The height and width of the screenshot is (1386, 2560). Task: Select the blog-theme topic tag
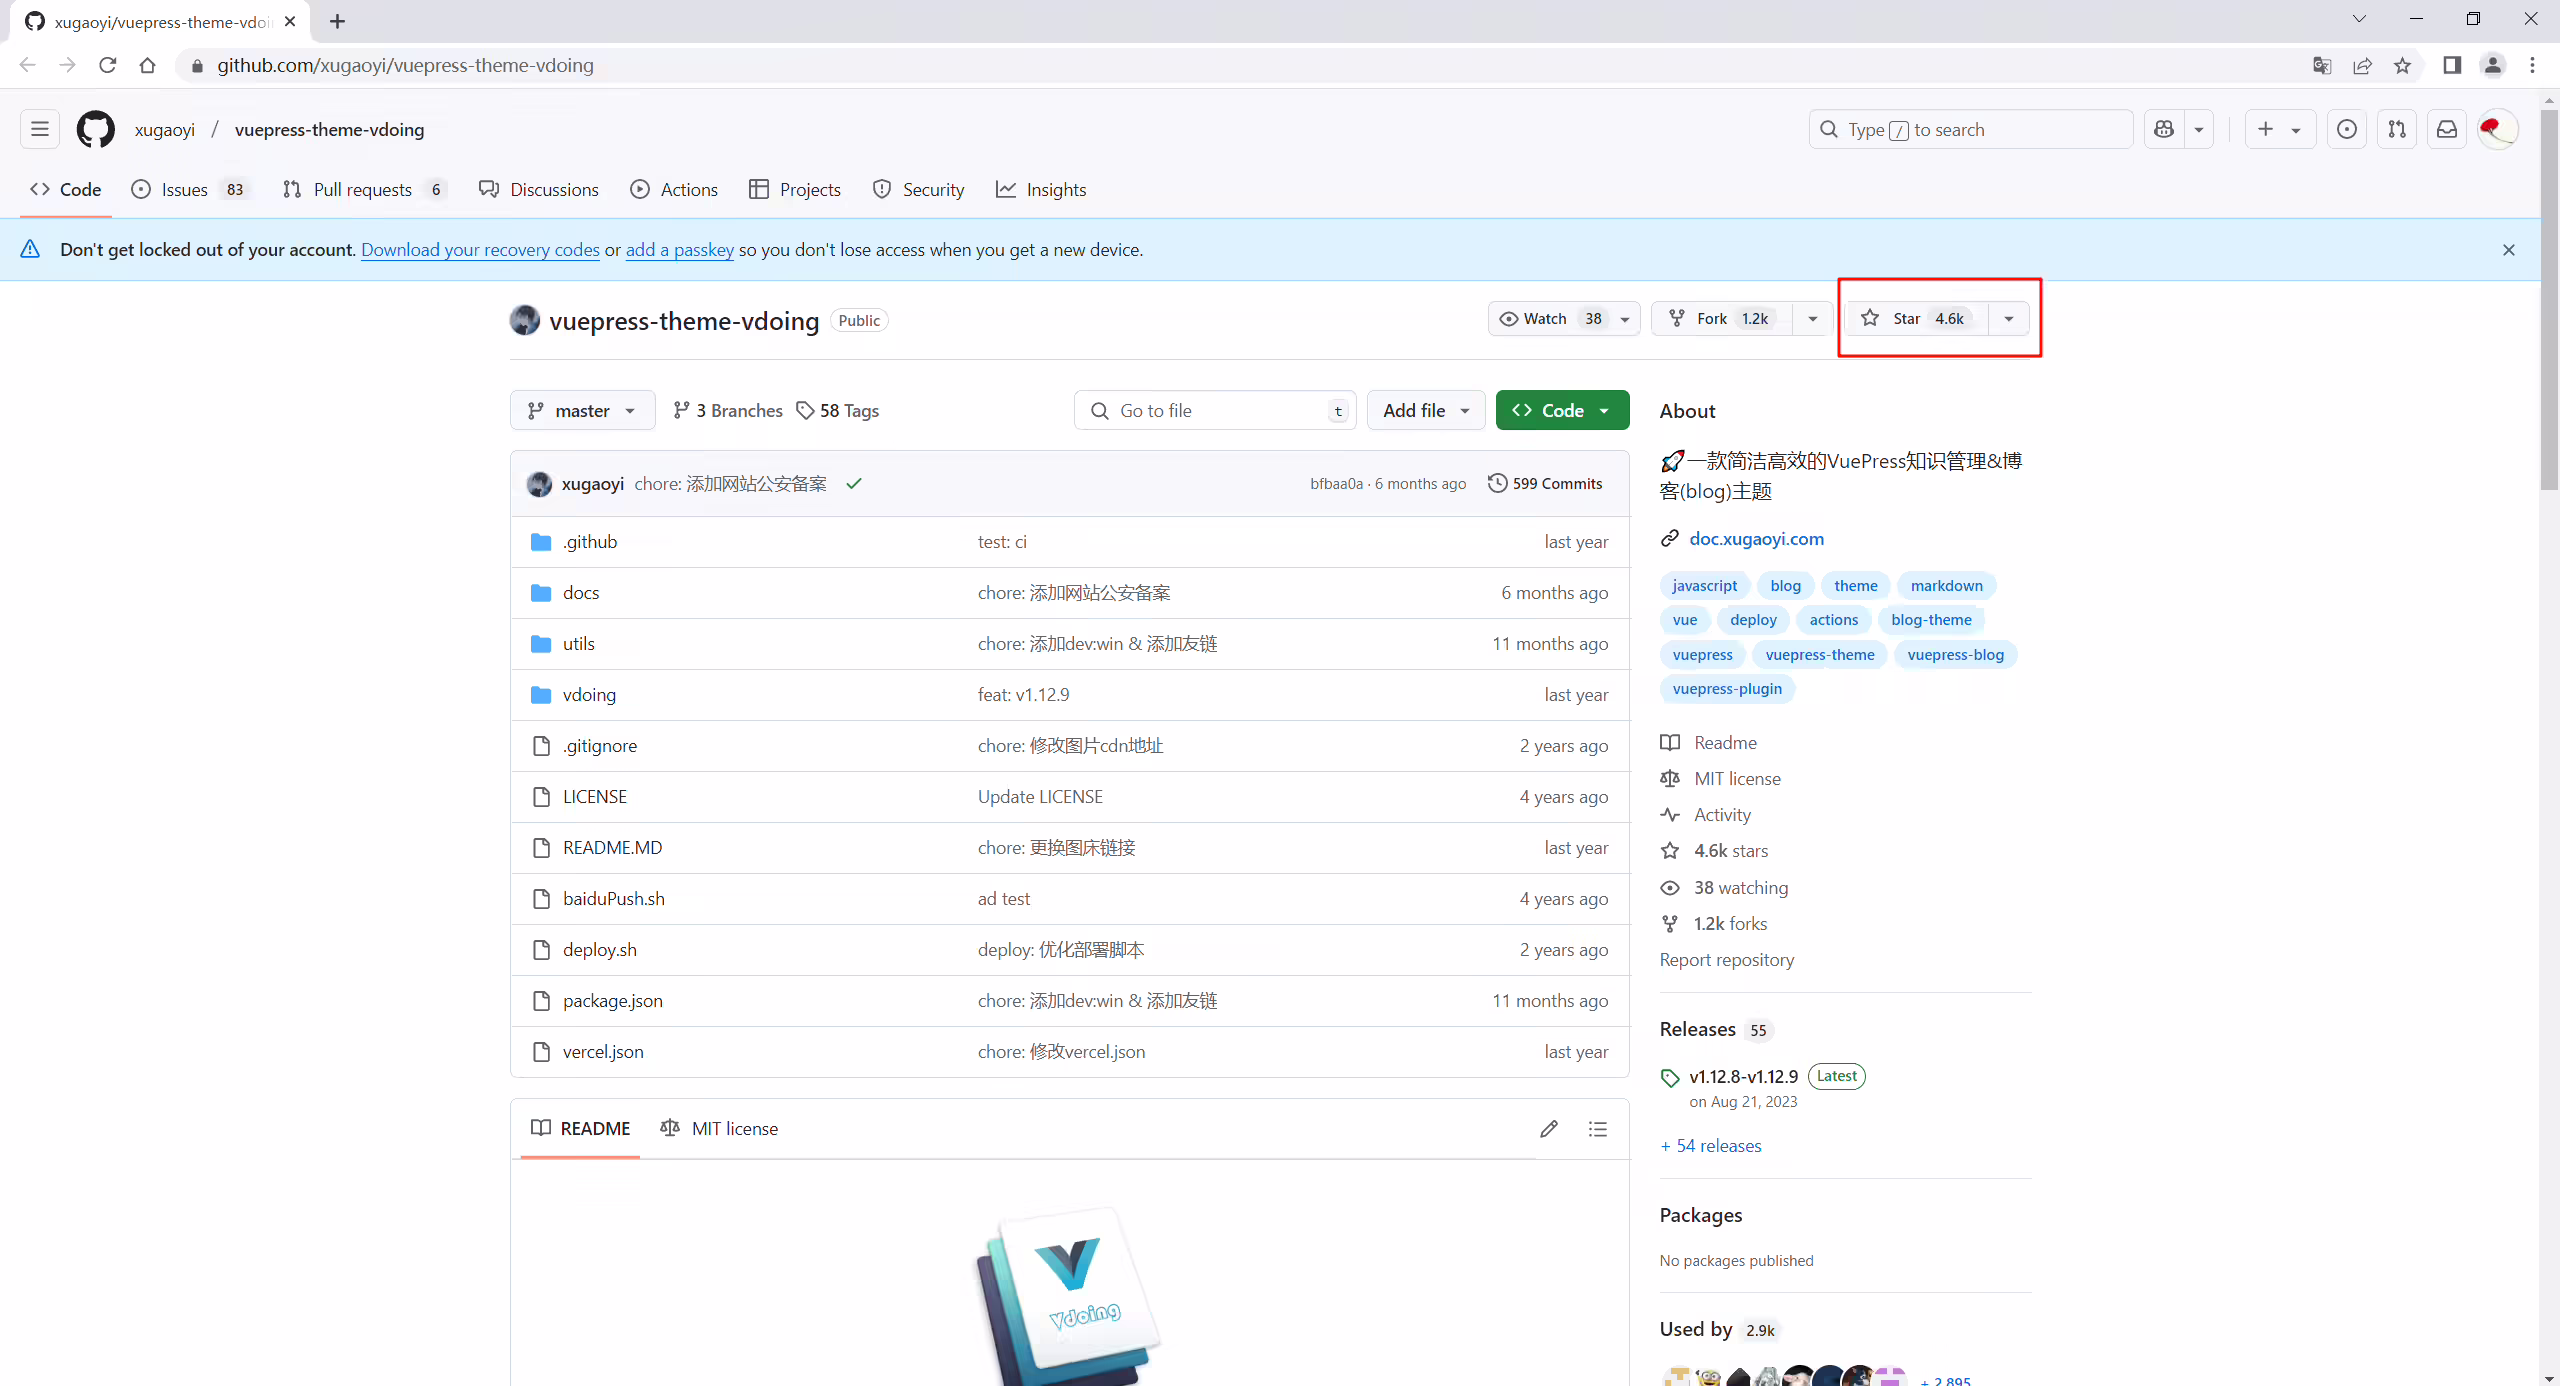tap(1931, 619)
